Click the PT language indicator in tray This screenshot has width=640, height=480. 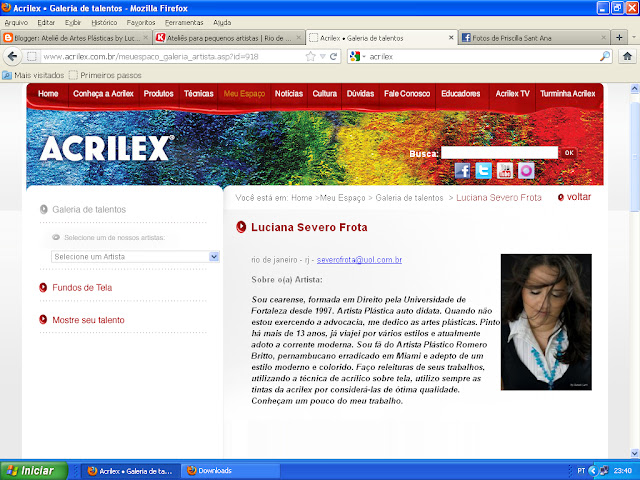[x=581, y=471]
